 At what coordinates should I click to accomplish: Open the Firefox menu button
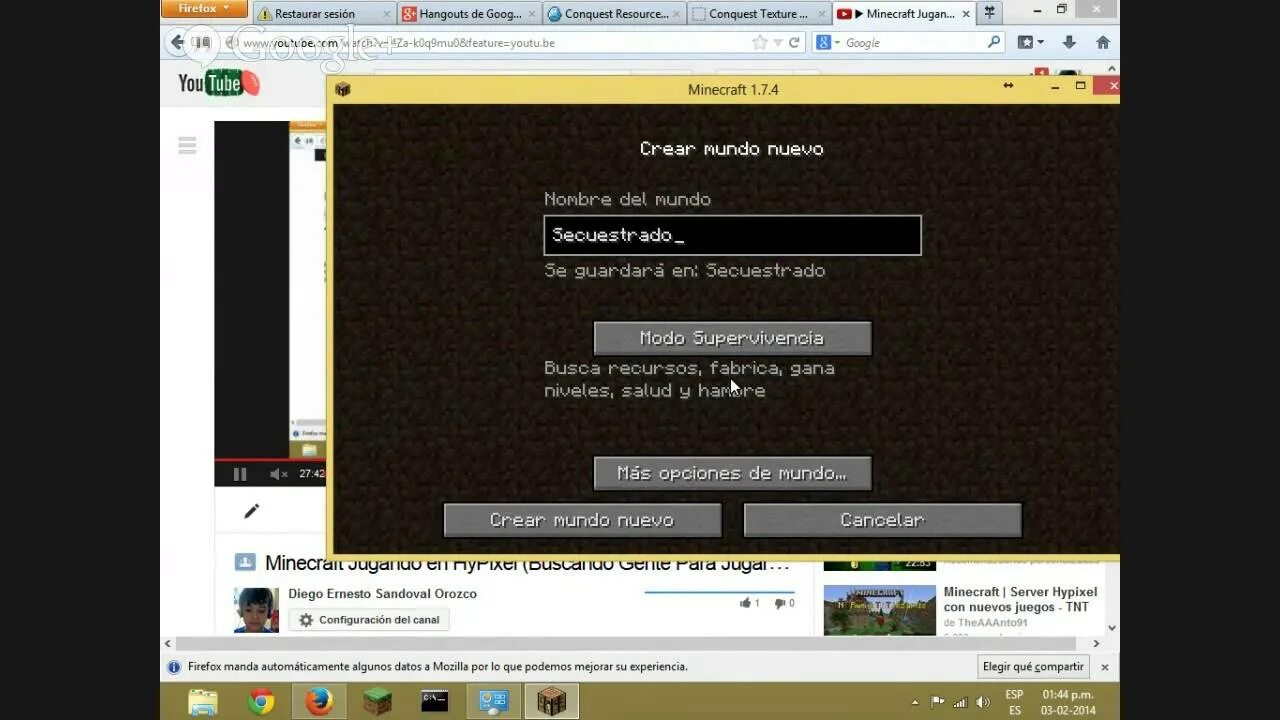(203, 8)
